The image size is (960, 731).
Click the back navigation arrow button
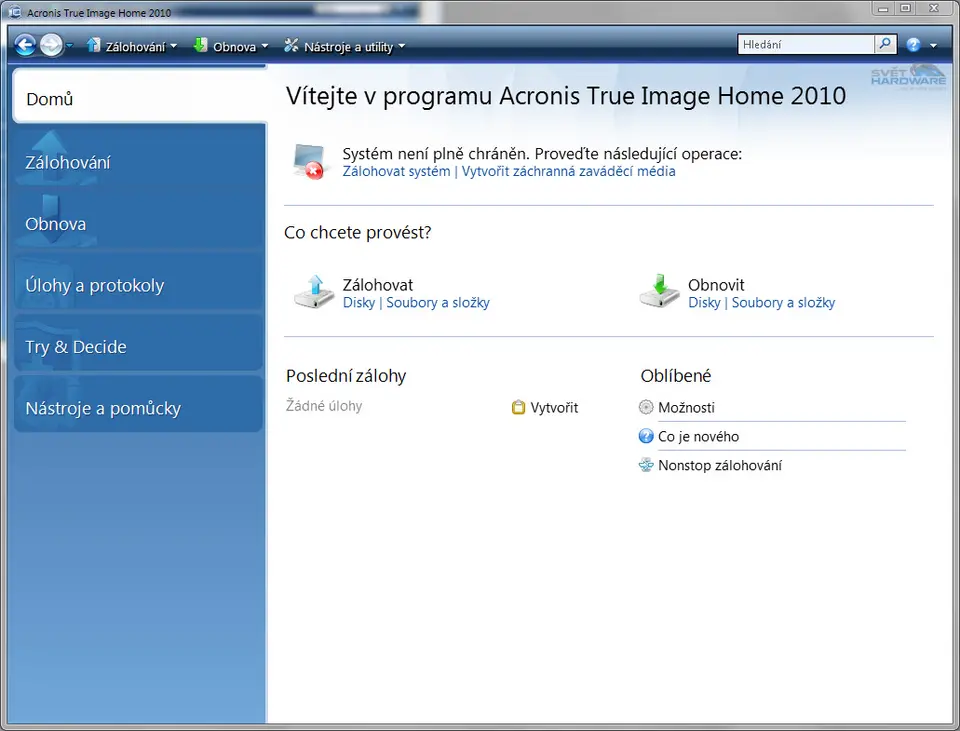(x=25, y=45)
